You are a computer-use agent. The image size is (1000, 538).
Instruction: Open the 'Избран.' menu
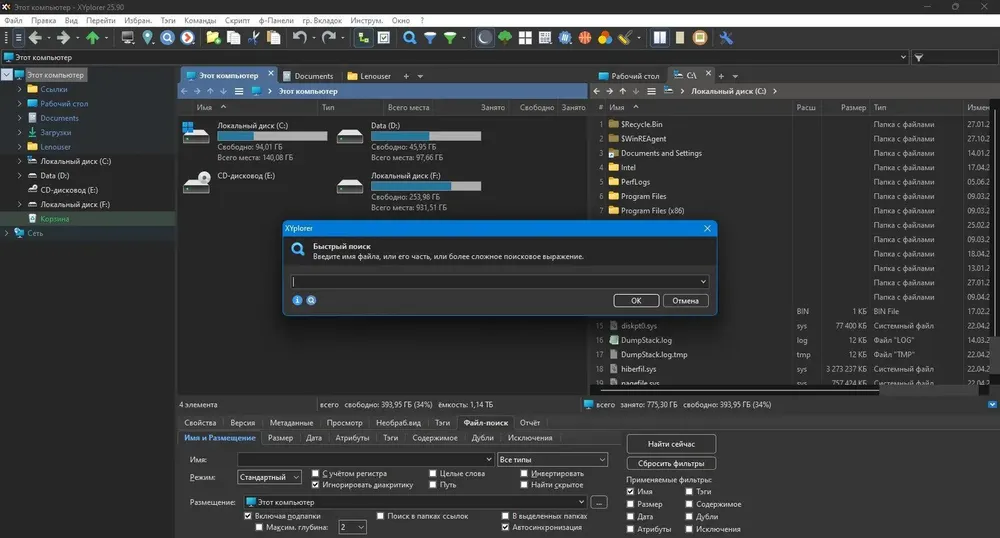pyautogui.click(x=138, y=20)
